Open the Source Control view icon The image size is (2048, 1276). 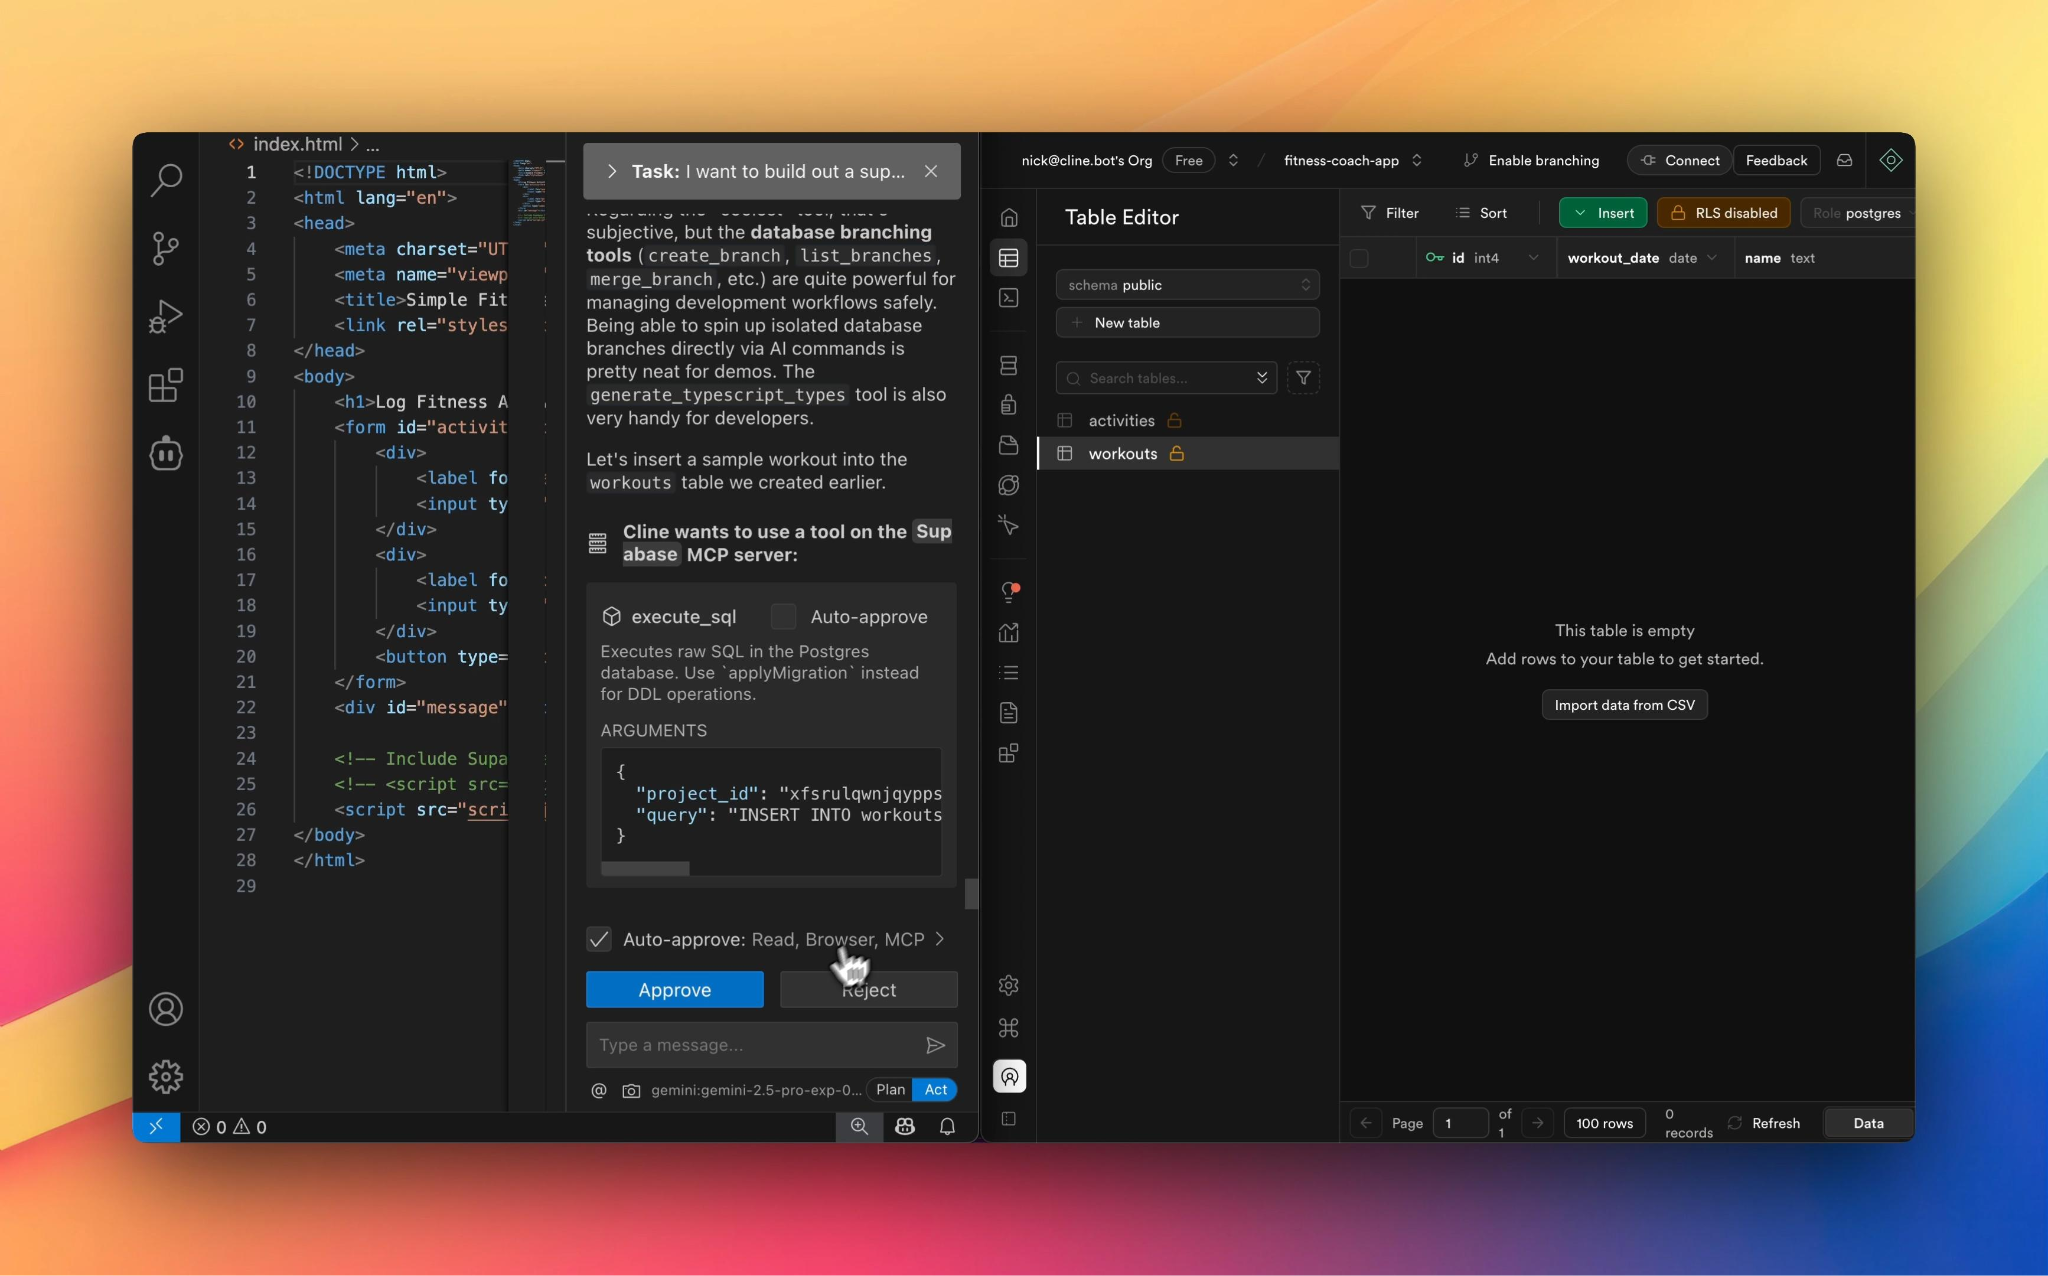(166, 248)
